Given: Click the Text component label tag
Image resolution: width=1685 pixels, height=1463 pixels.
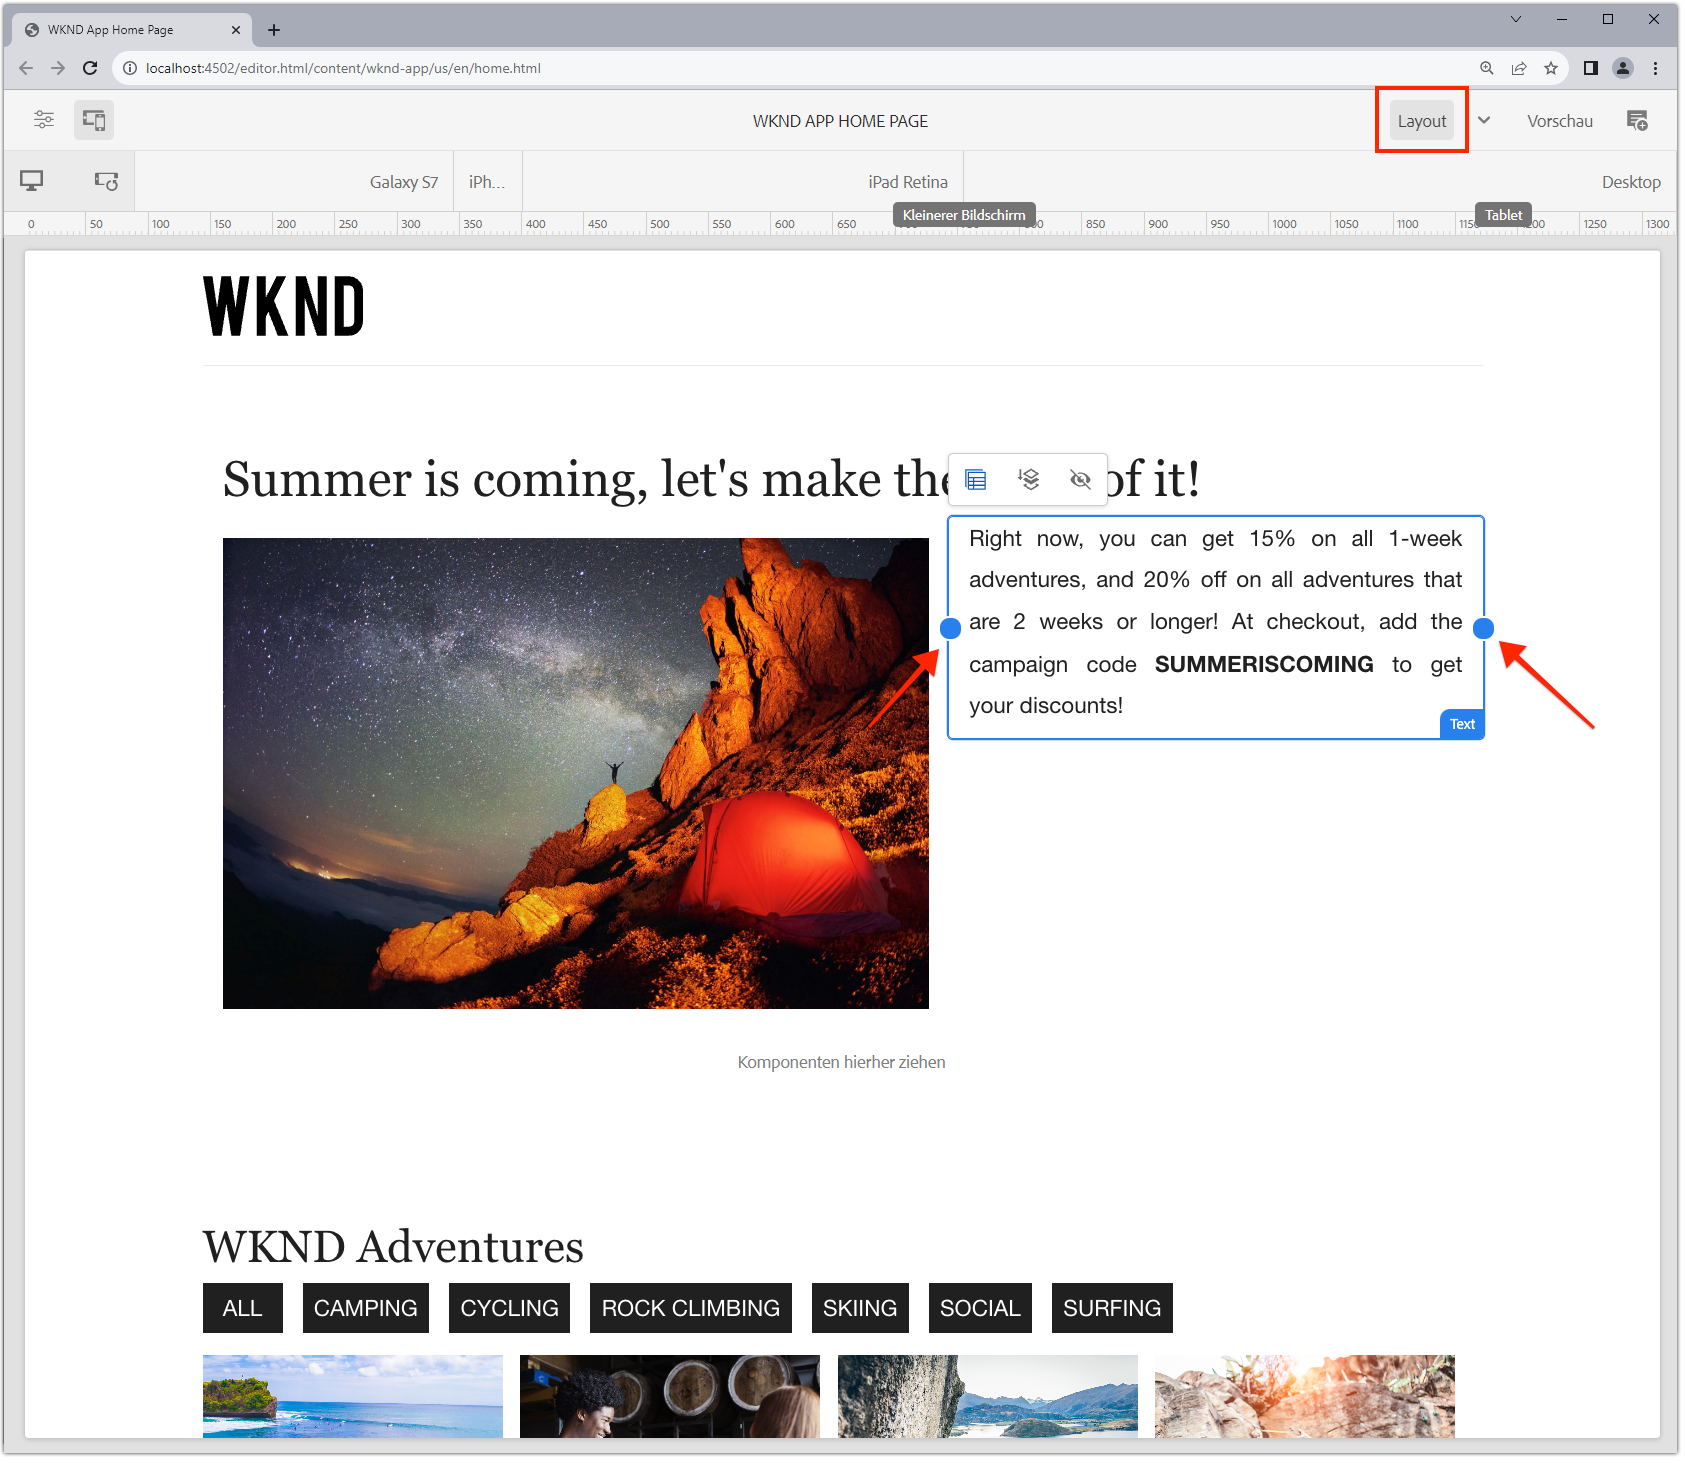Looking at the screenshot, I should [x=1462, y=724].
